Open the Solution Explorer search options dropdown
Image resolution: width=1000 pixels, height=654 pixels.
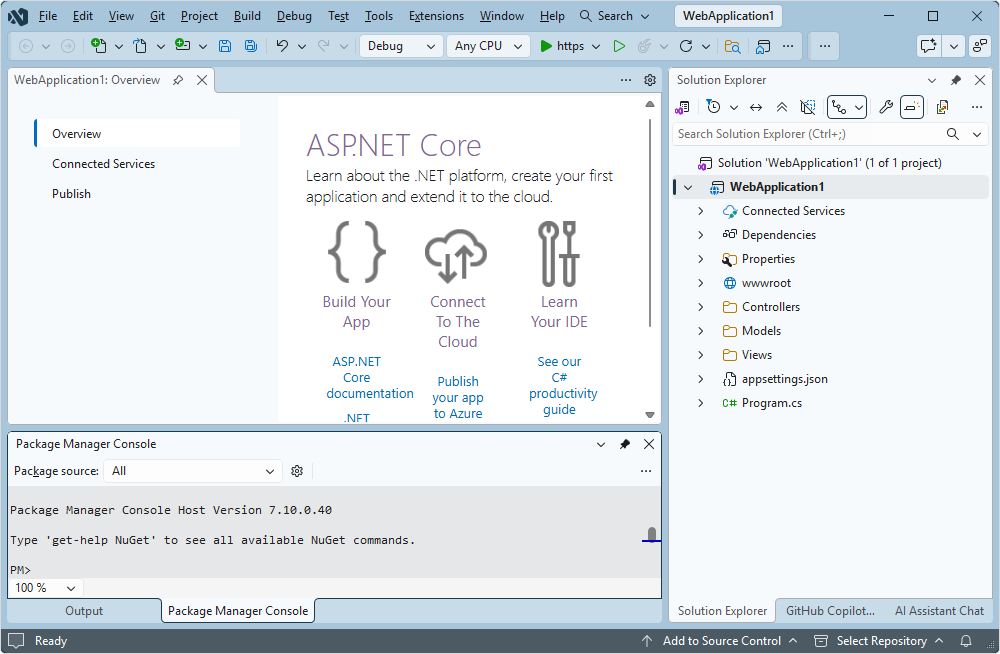pyautogui.click(x=976, y=134)
